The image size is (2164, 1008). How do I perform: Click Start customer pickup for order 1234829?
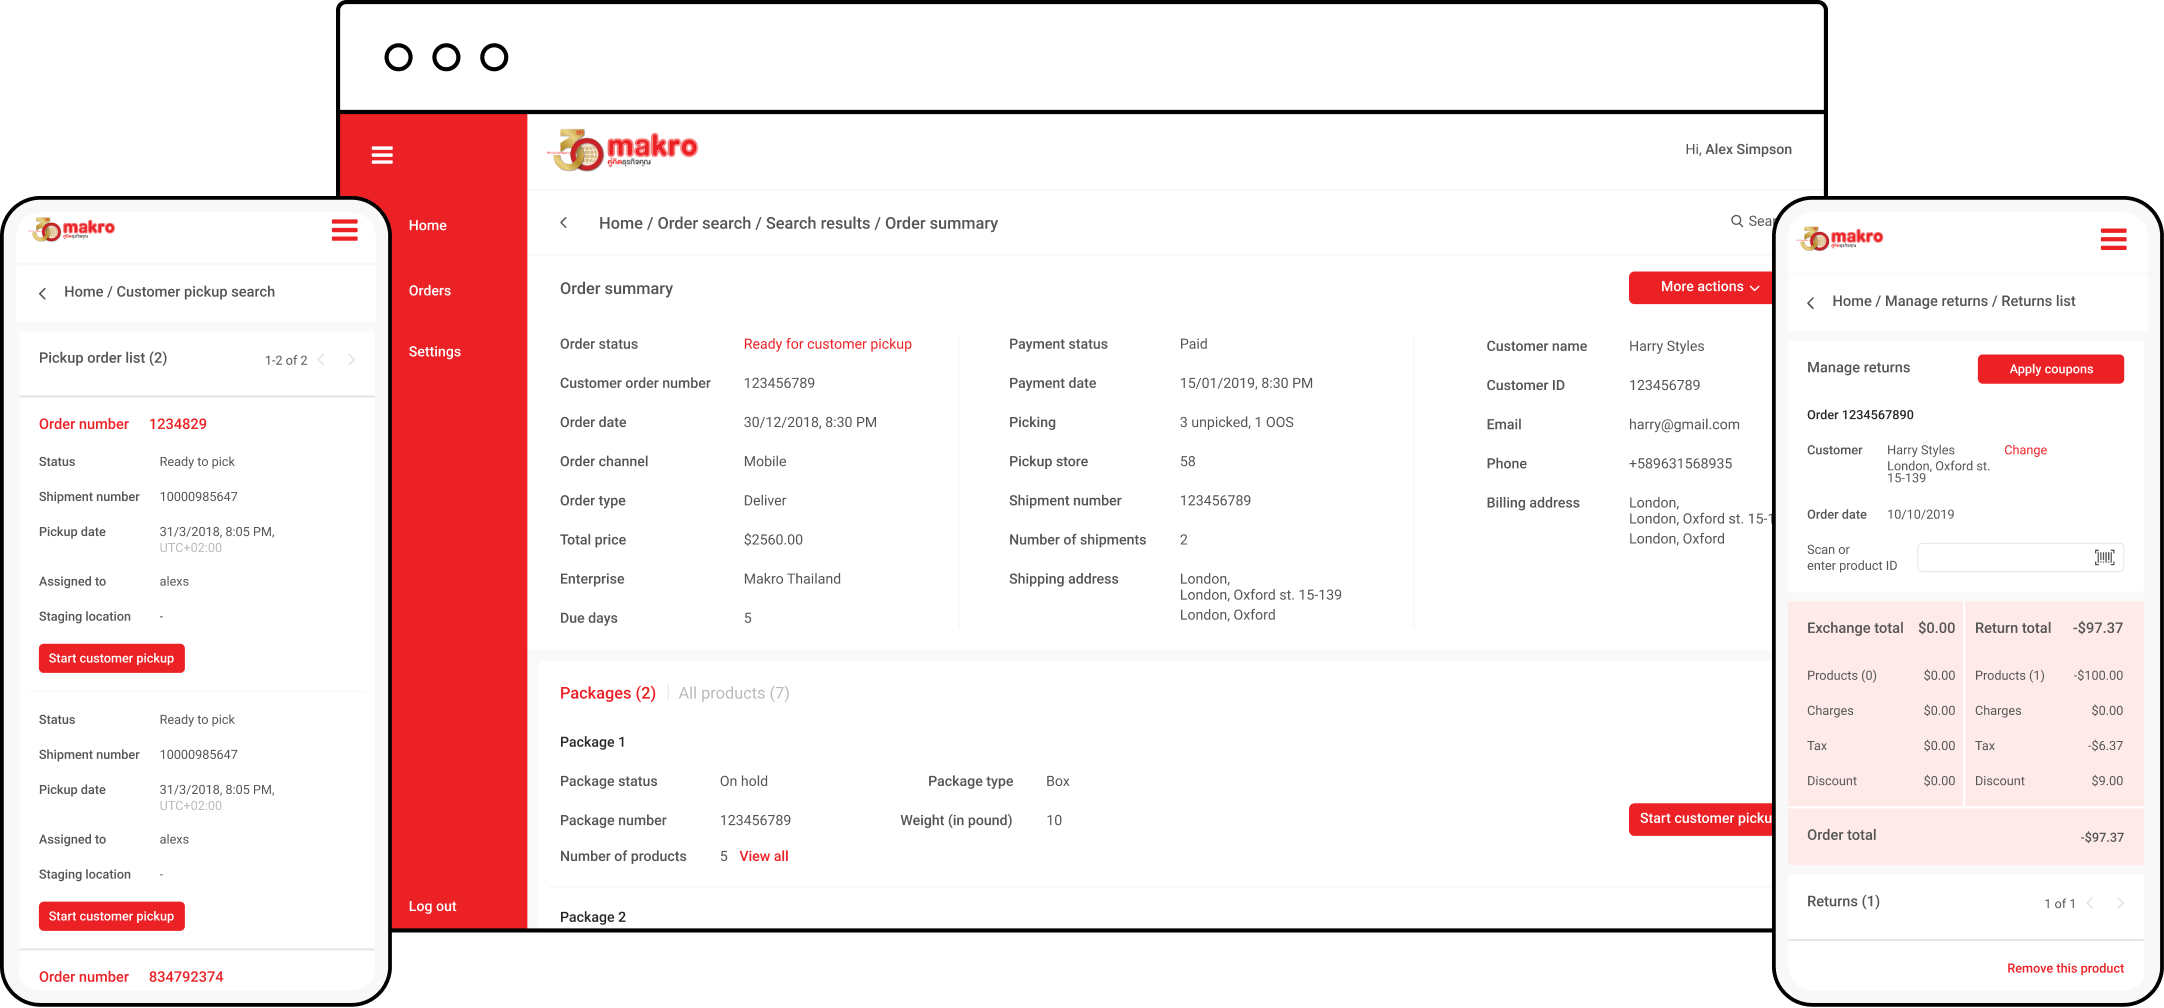111,658
